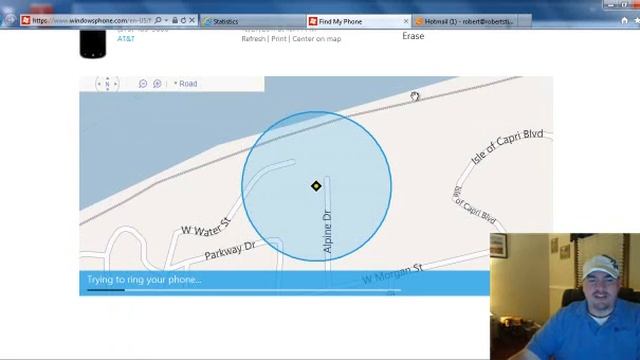Screen dimensions: 640x360
Task: Click the browser Home icon
Action: point(624,20)
